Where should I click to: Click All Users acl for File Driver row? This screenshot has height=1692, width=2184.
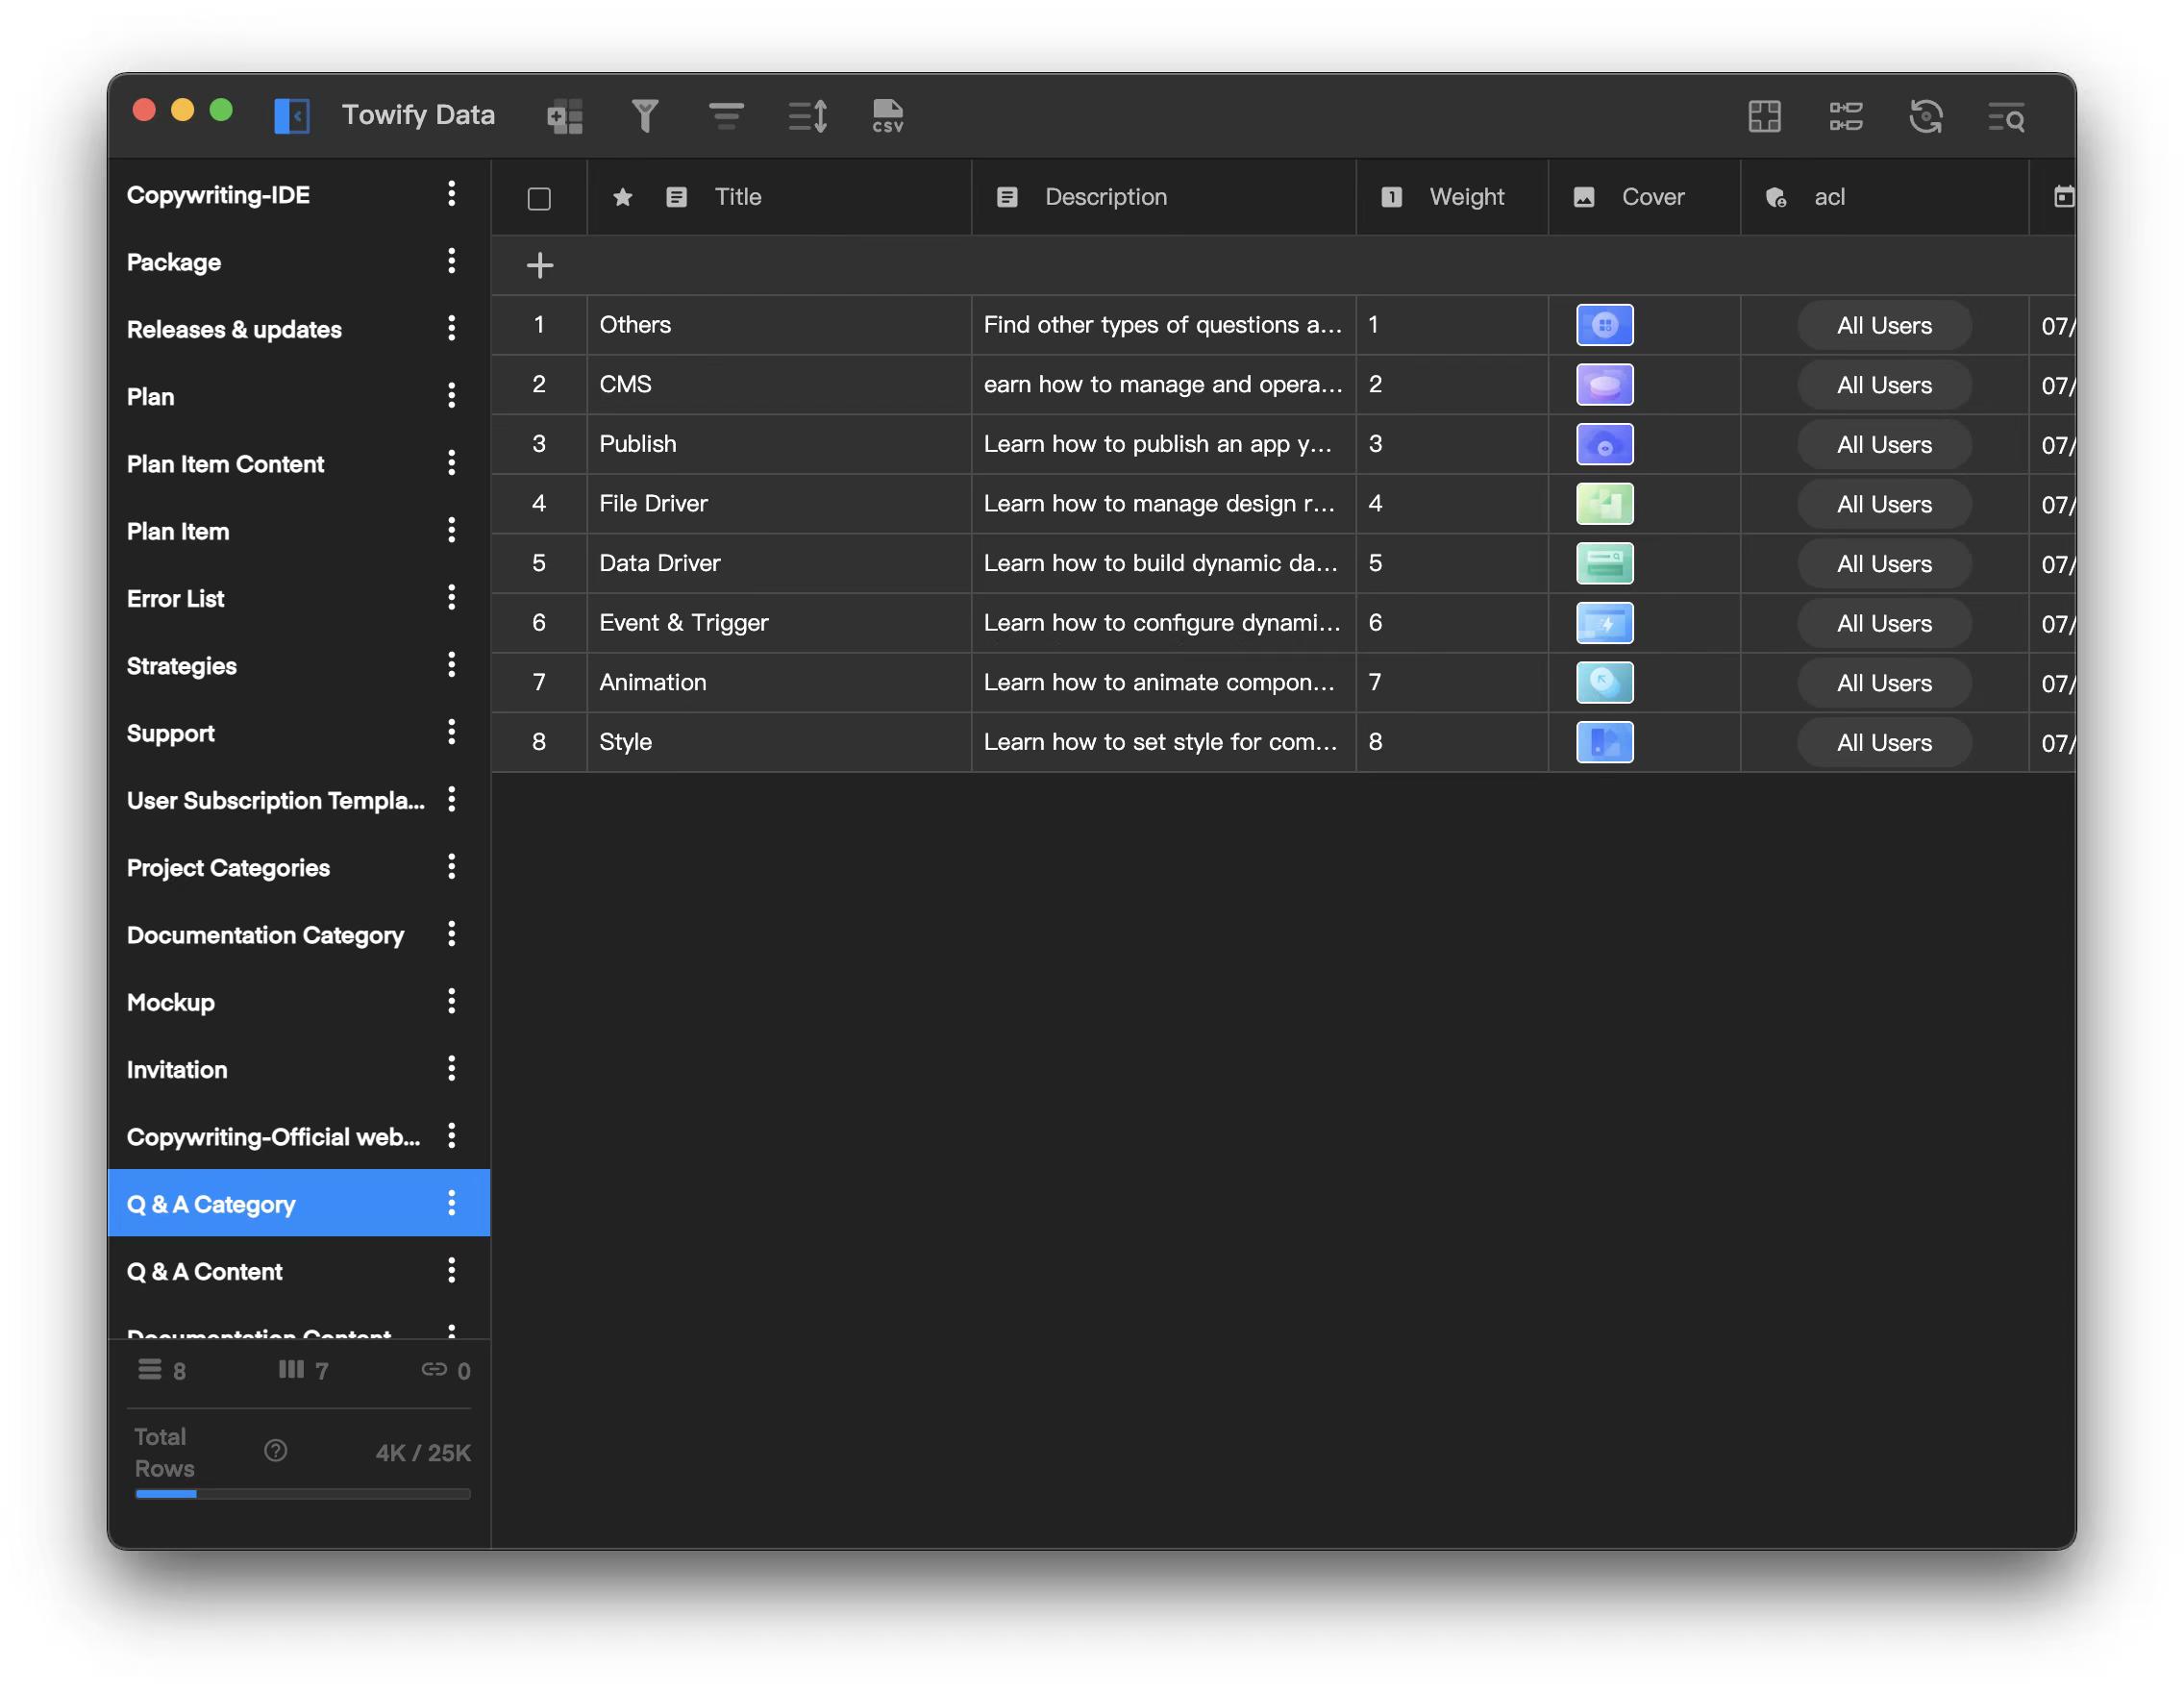[1884, 505]
